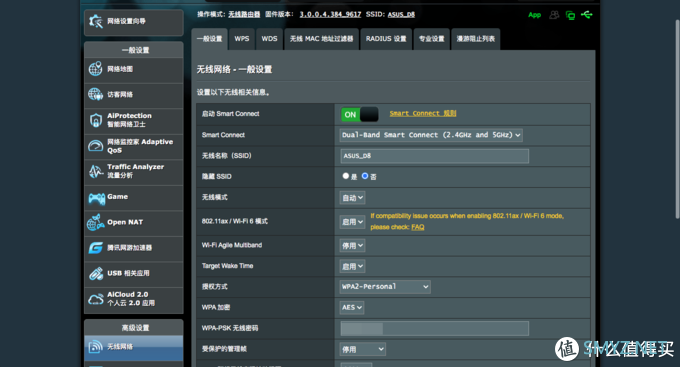The image size is (680, 367).
Task: Click the USB status icon in header
Action: point(586,15)
